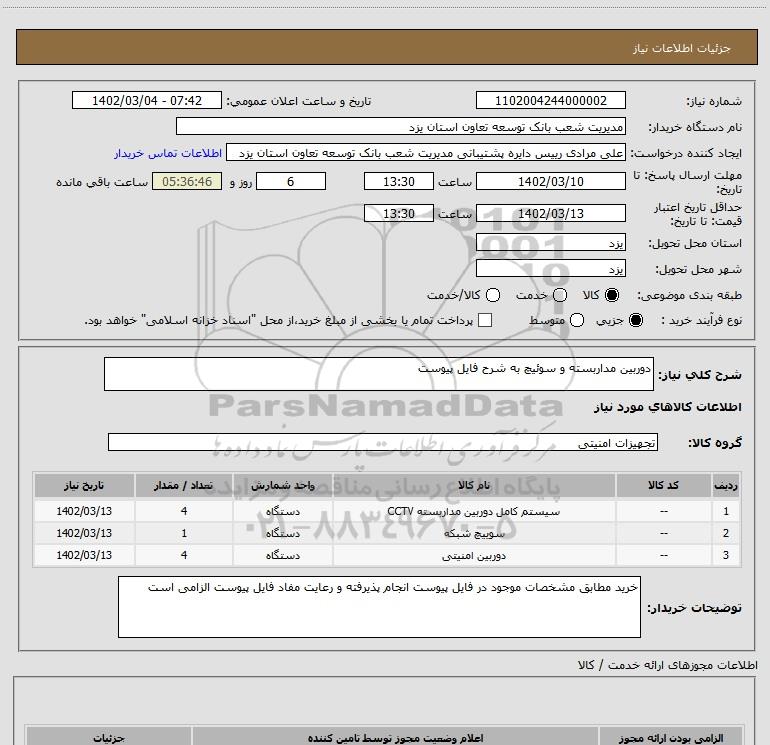
Task: Click the جزئیات اطلاعات نیاز title bar
Action: point(387,48)
